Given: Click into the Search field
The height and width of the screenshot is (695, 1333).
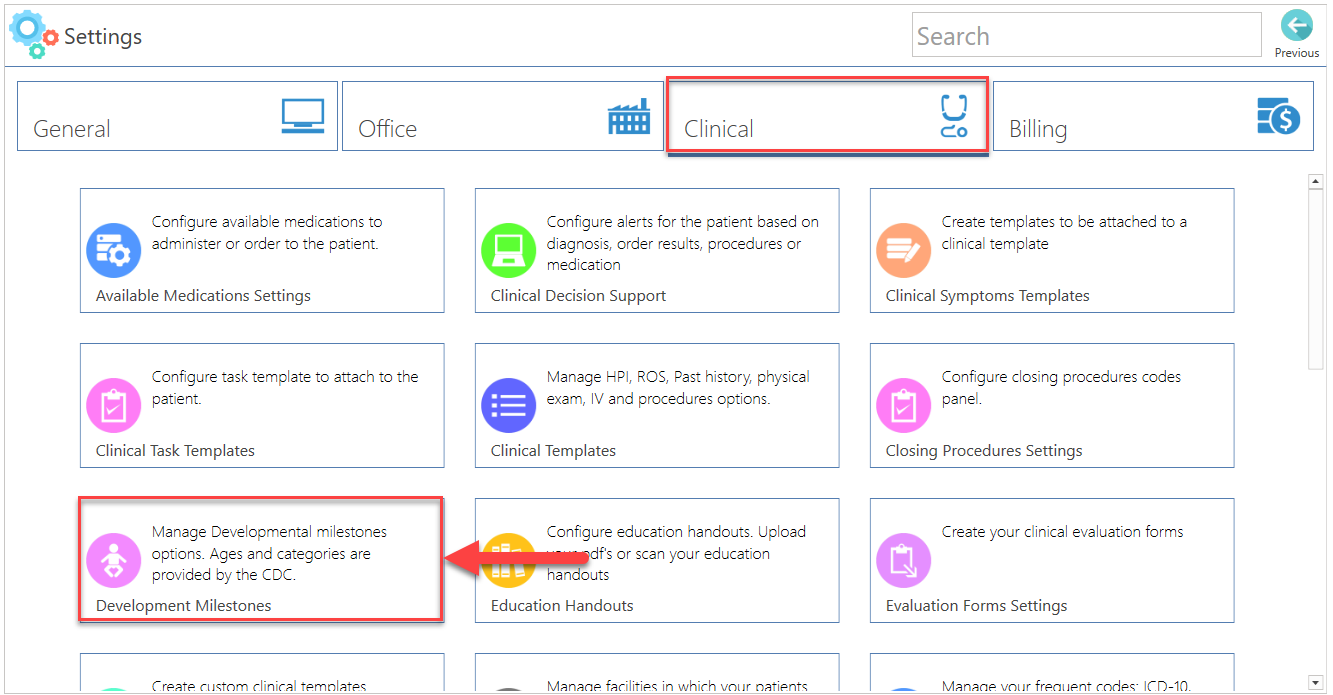Looking at the screenshot, I should [1087, 35].
